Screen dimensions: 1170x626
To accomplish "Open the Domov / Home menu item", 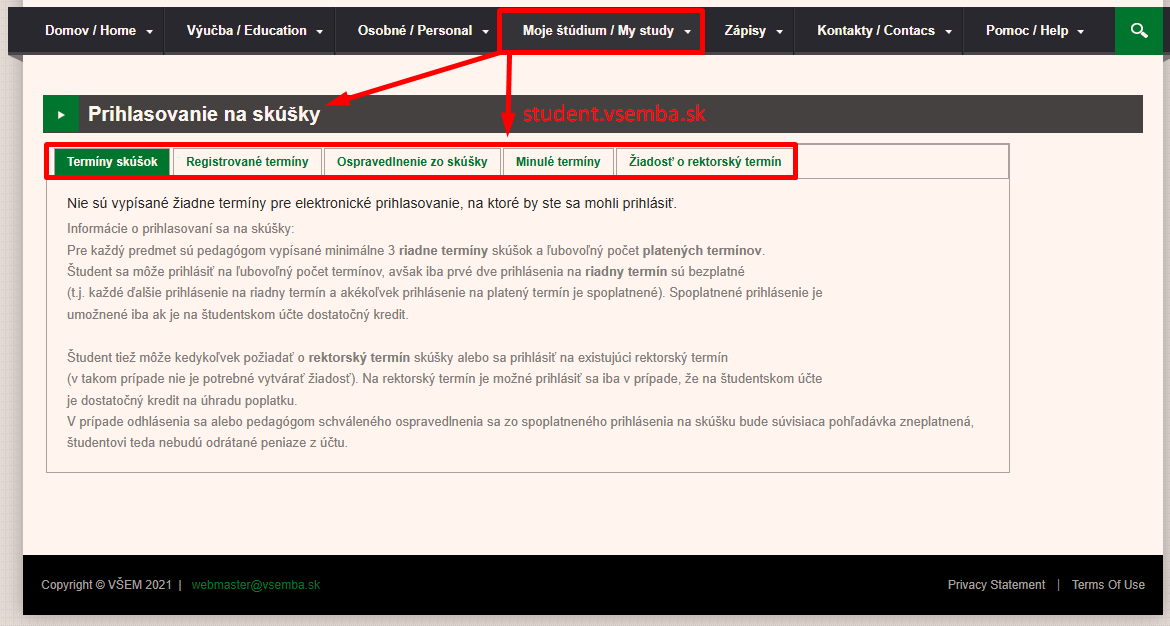I will pos(90,31).
